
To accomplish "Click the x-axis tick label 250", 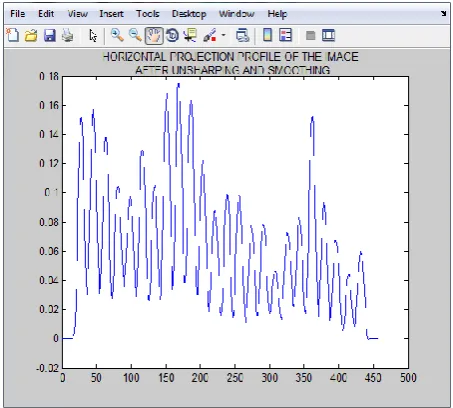I will point(235,378).
